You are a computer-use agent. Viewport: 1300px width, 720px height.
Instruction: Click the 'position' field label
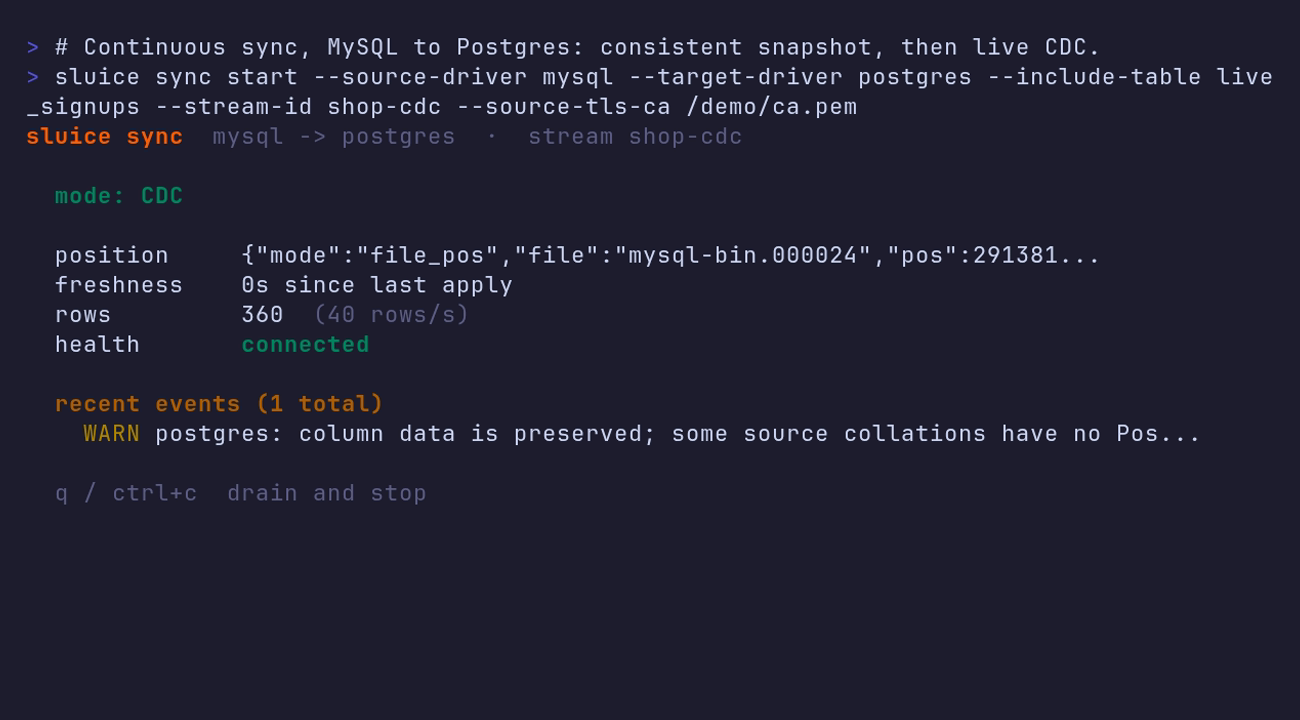[x=112, y=255]
